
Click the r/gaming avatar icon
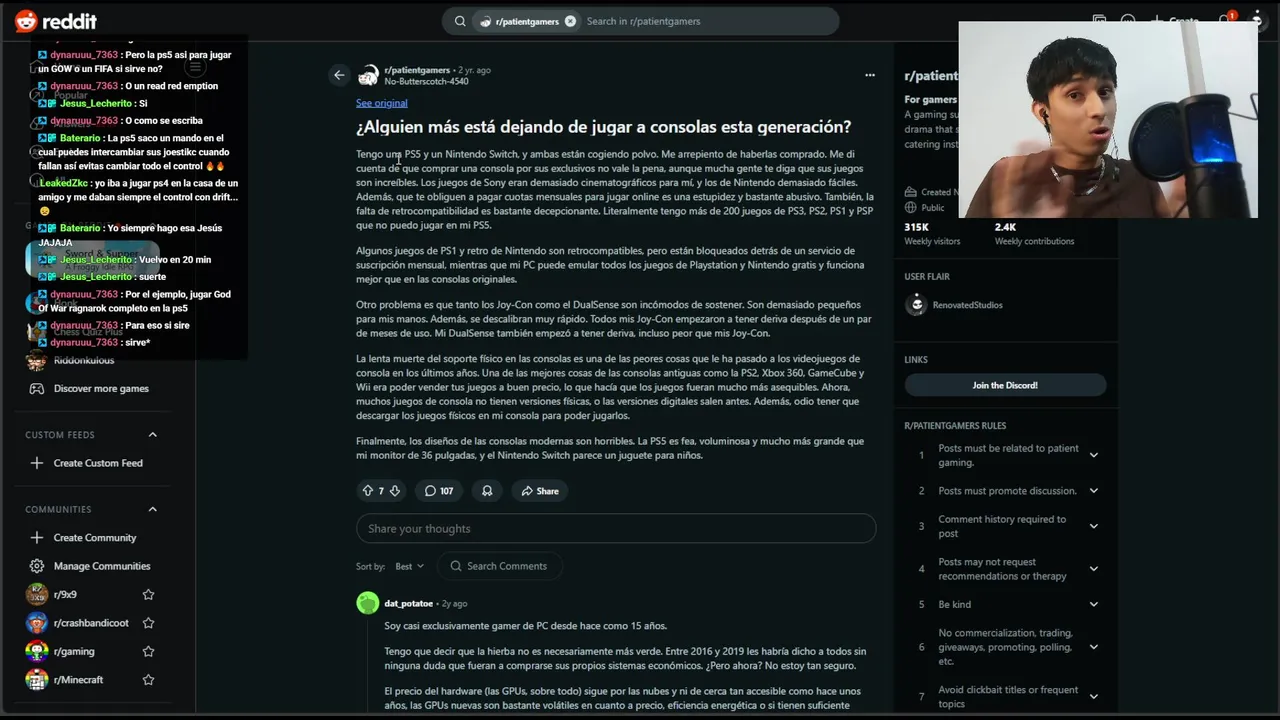click(x=37, y=651)
